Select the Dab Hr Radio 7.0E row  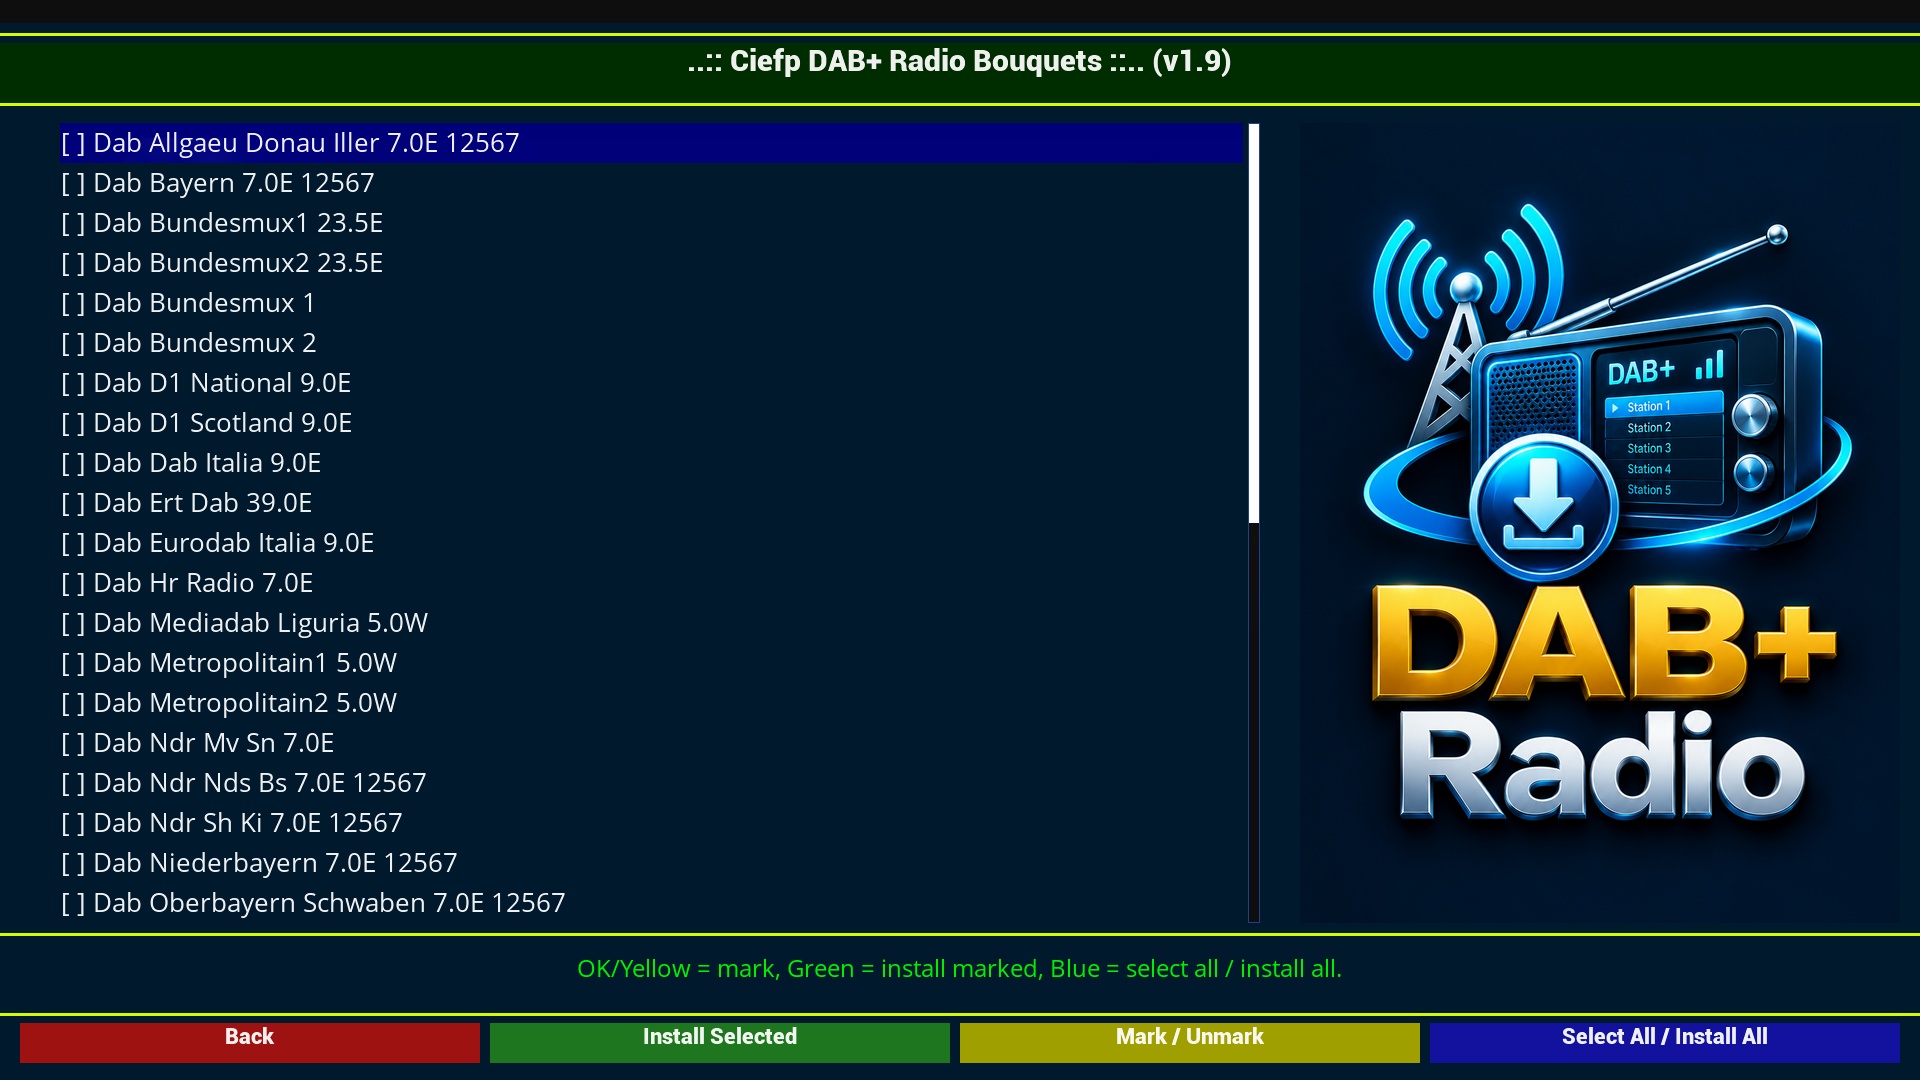[x=651, y=583]
